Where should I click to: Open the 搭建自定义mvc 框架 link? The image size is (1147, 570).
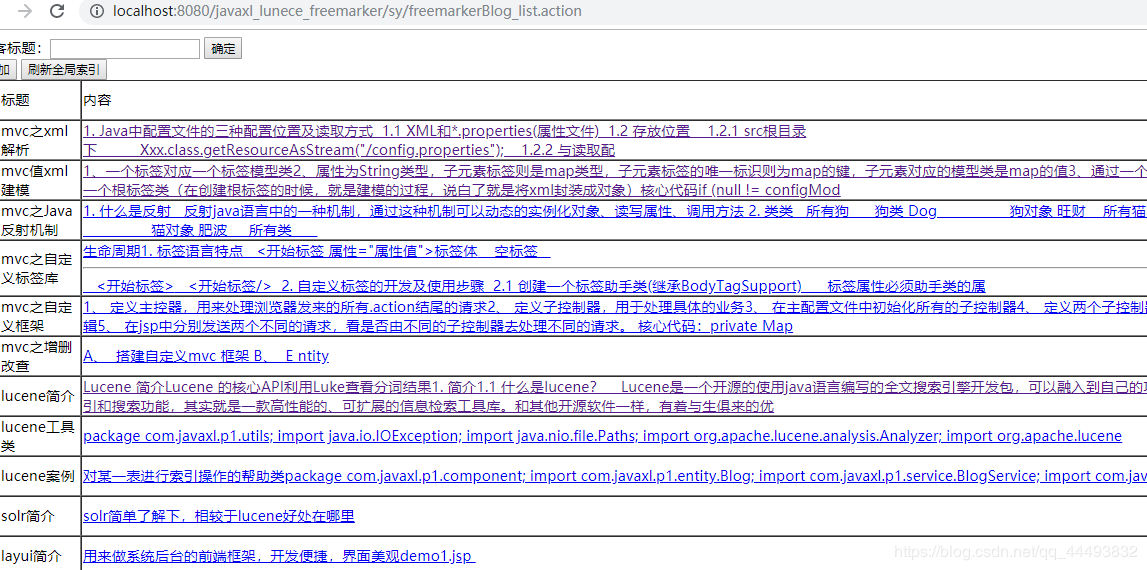pyautogui.click(x=206, y=356)
